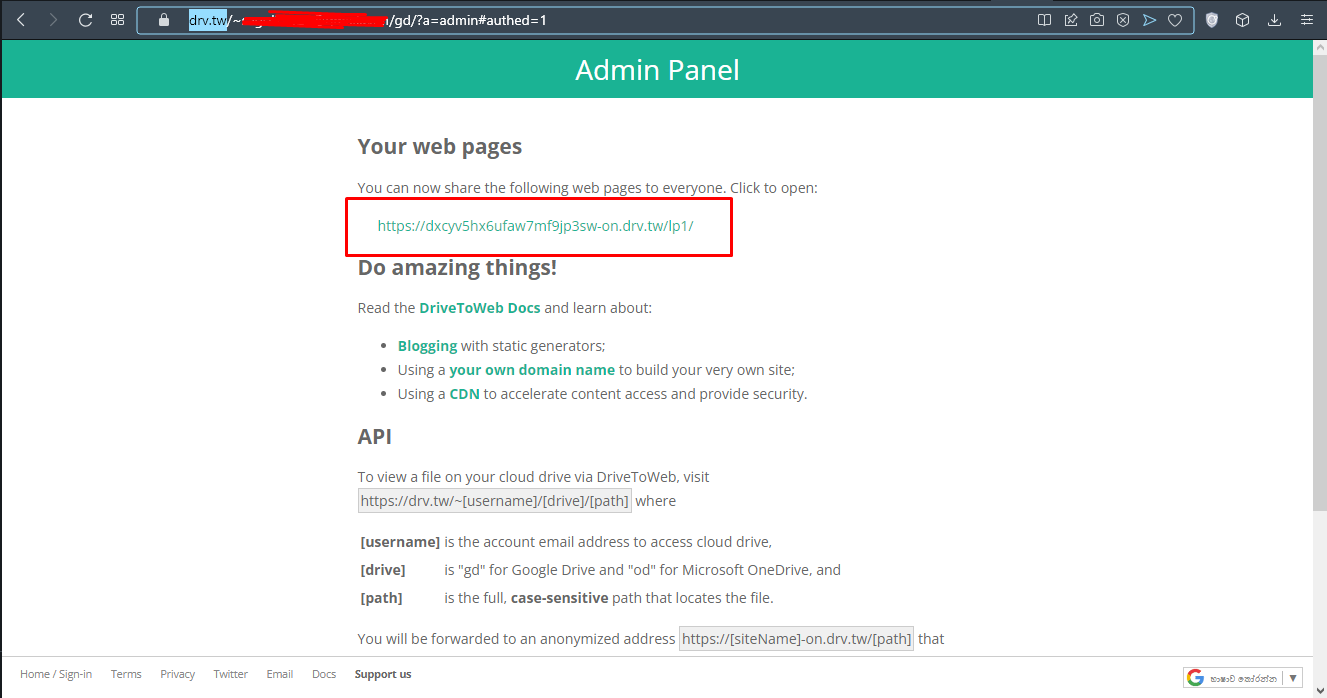Click the 'your own domain name' link
1327x698 pixels.
click(x=532, y=370)
